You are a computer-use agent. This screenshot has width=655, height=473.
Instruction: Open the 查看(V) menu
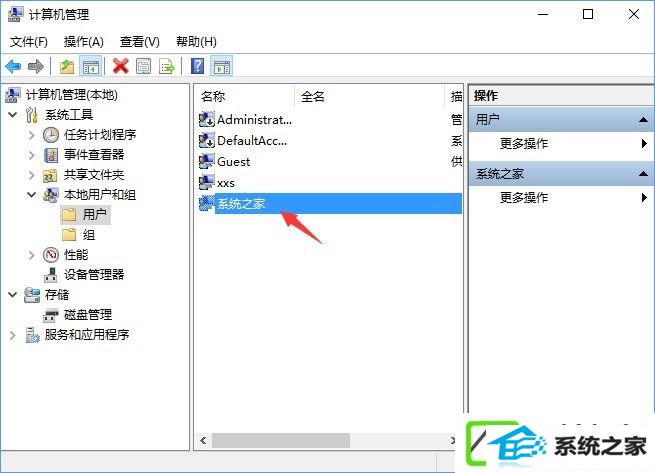click(x=140, y=42)
